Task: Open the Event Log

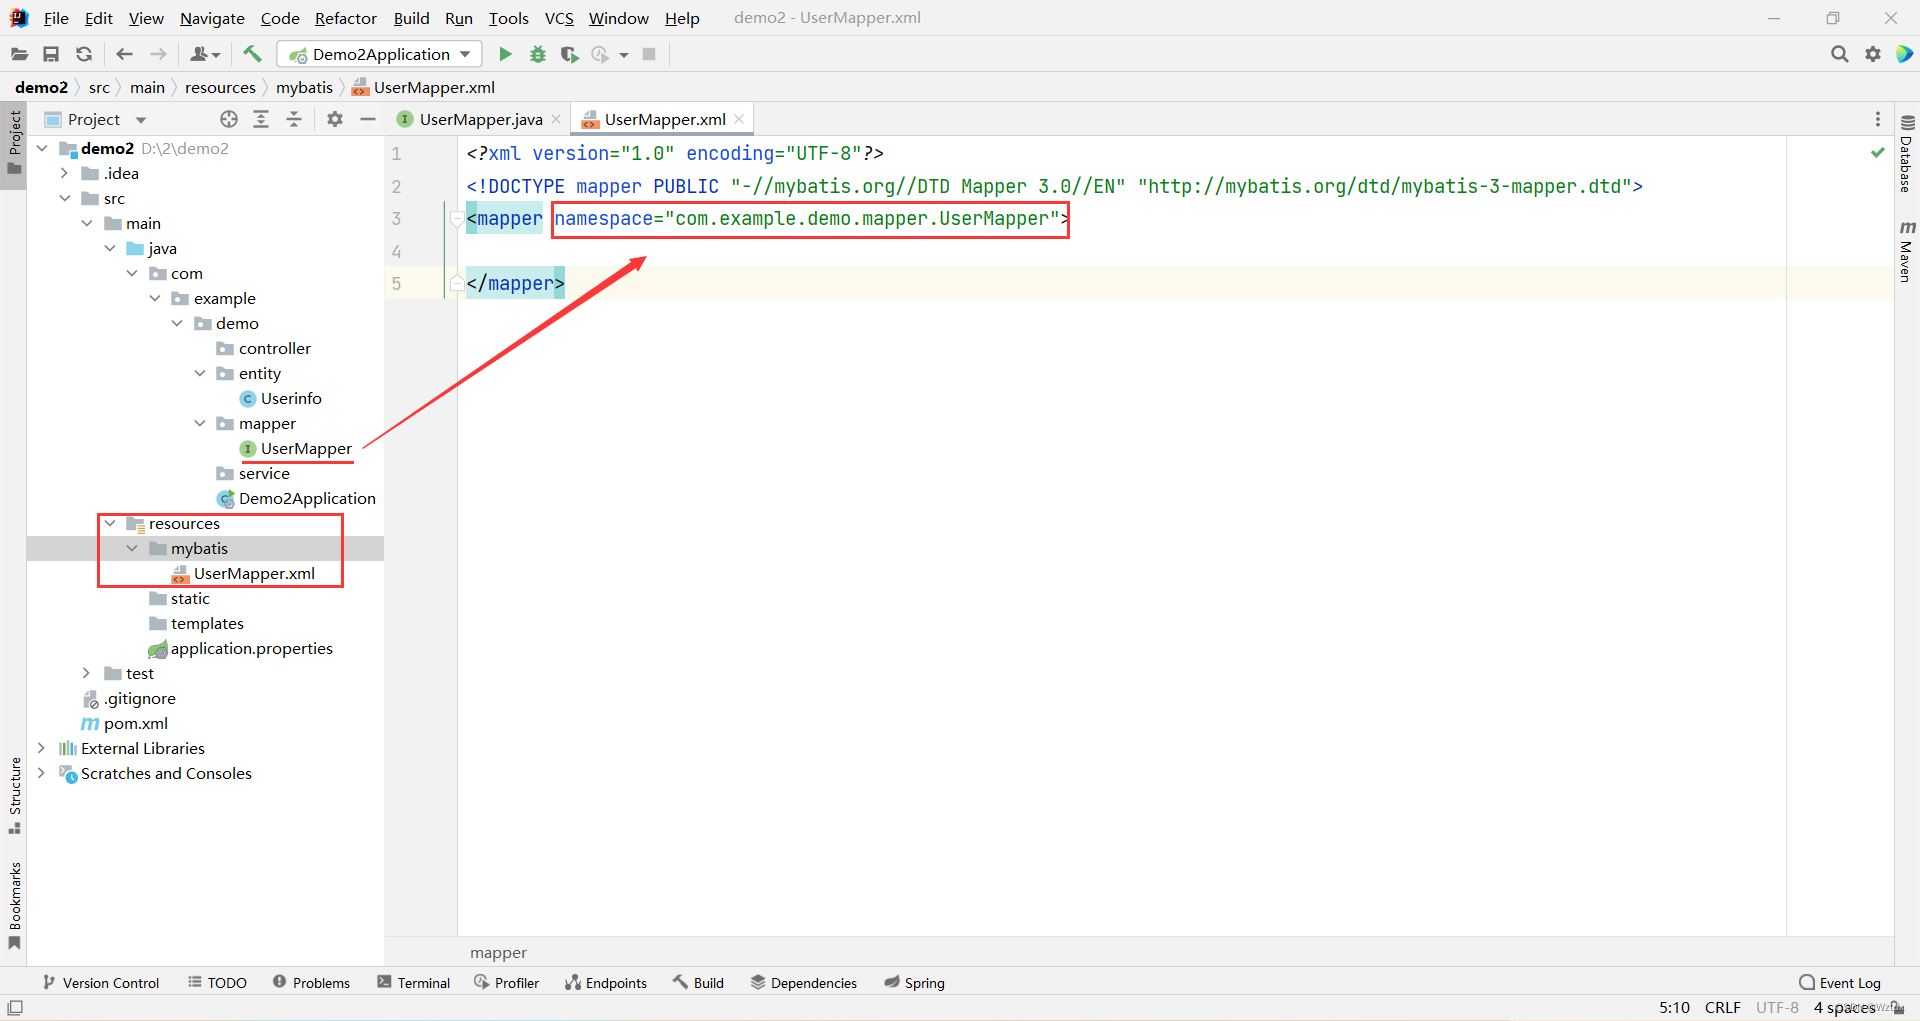Action: click(x=1840, y=983)
